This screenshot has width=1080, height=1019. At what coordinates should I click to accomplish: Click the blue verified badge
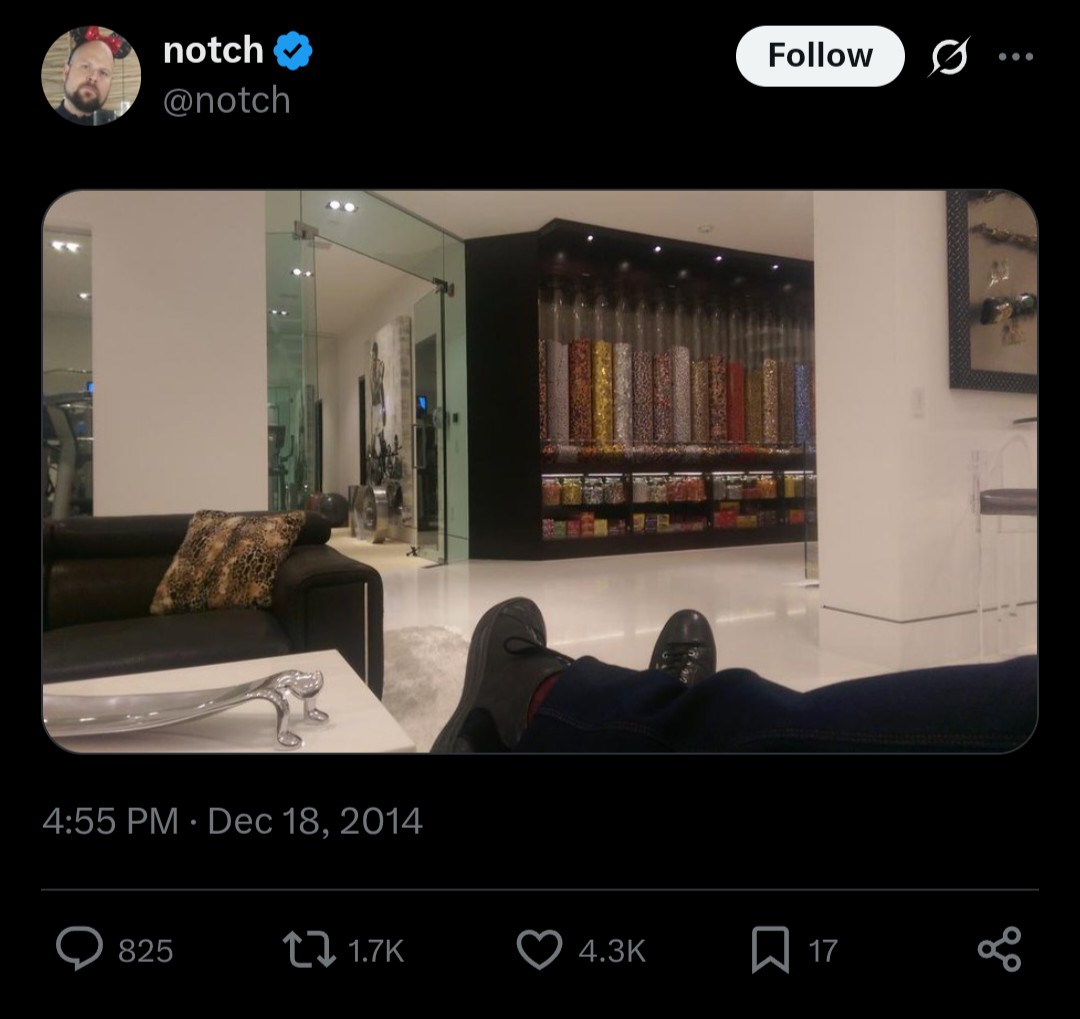pos(293,51)
